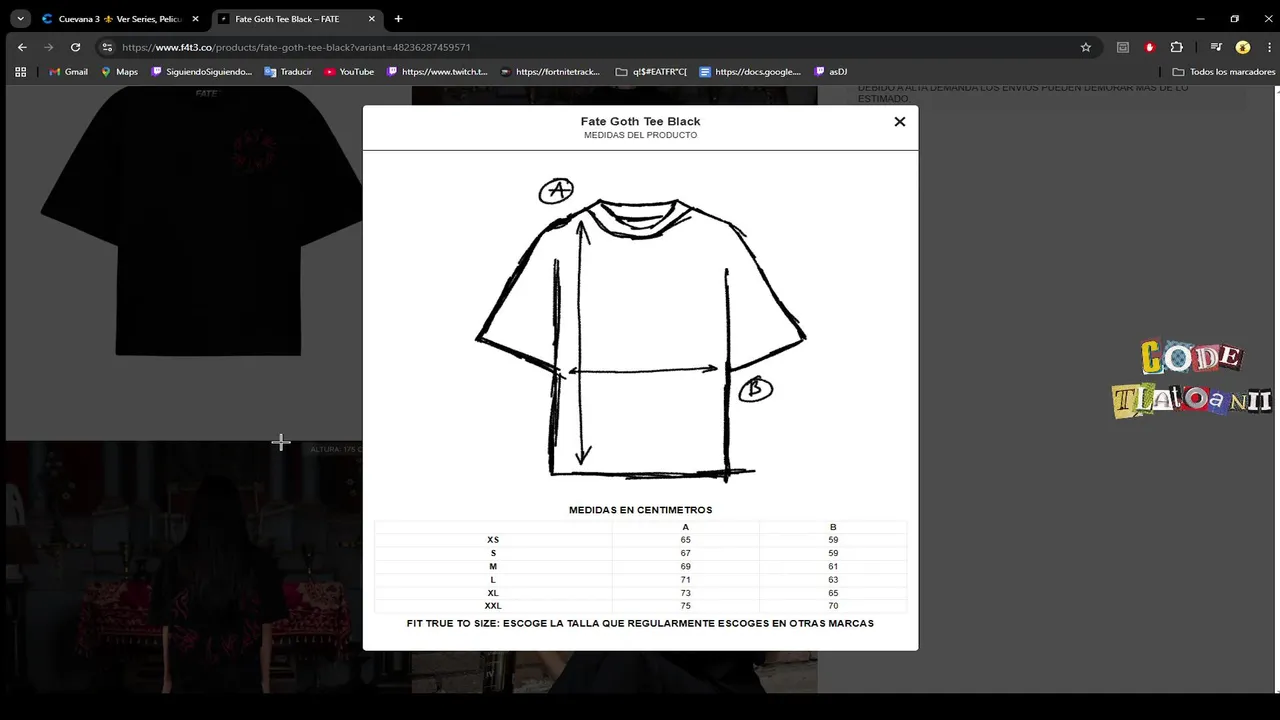This screenshot has width=1280, height=720.
Task: Reload the current page
Action: coord(75,47)
